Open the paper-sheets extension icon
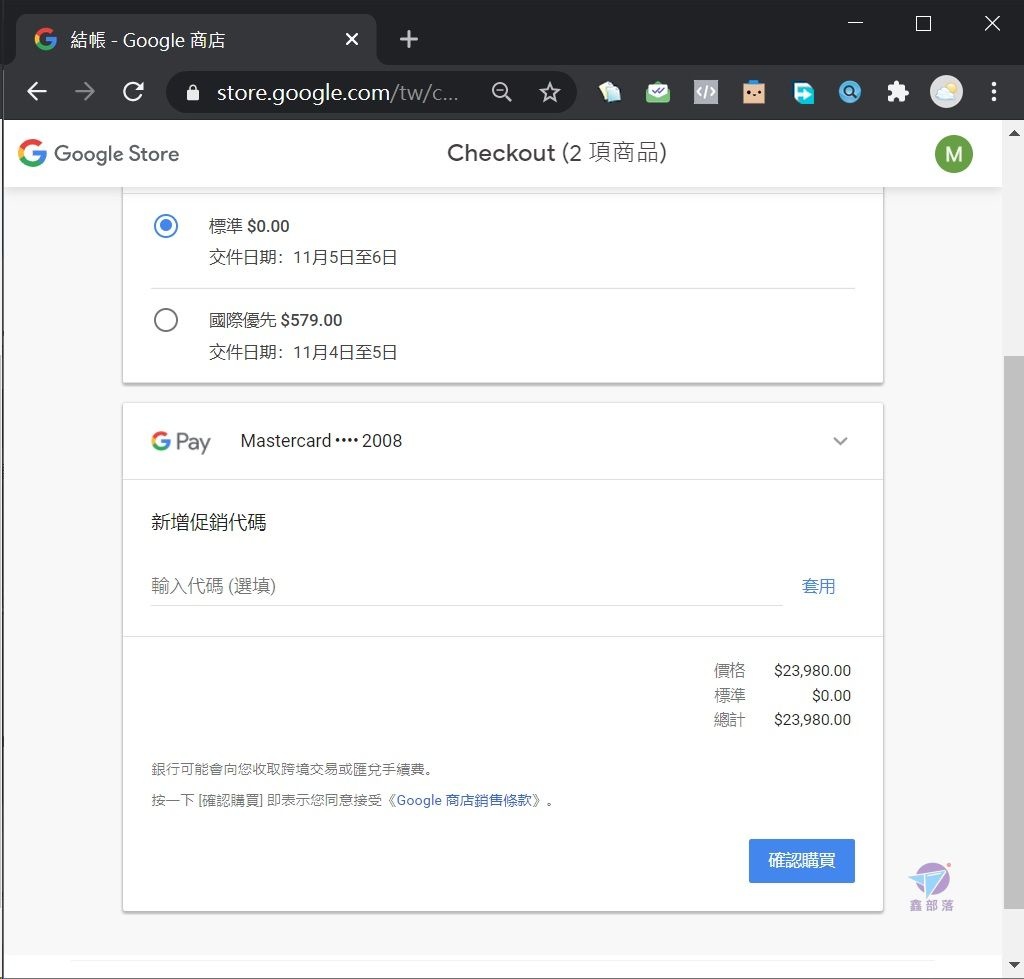 (609, 92)
